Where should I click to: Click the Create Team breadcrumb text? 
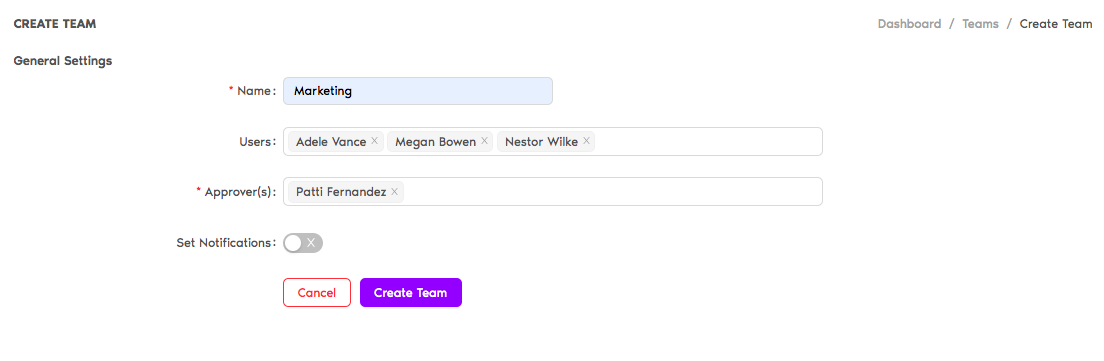pos(1056,24)
